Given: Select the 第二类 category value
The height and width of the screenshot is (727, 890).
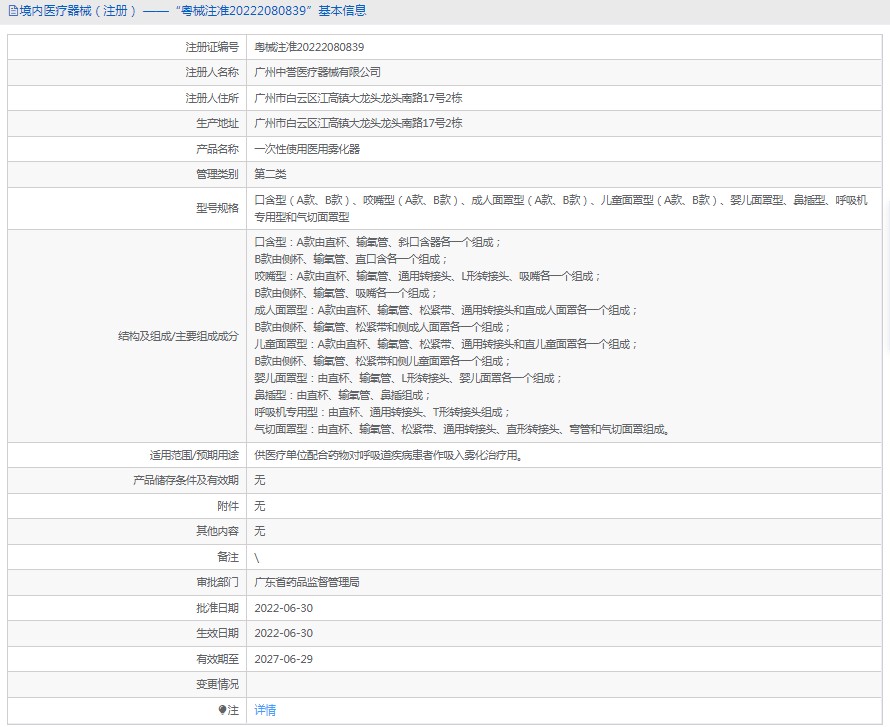Looking at the screenshot, I should pyautogui.click(x=270, y=174).
